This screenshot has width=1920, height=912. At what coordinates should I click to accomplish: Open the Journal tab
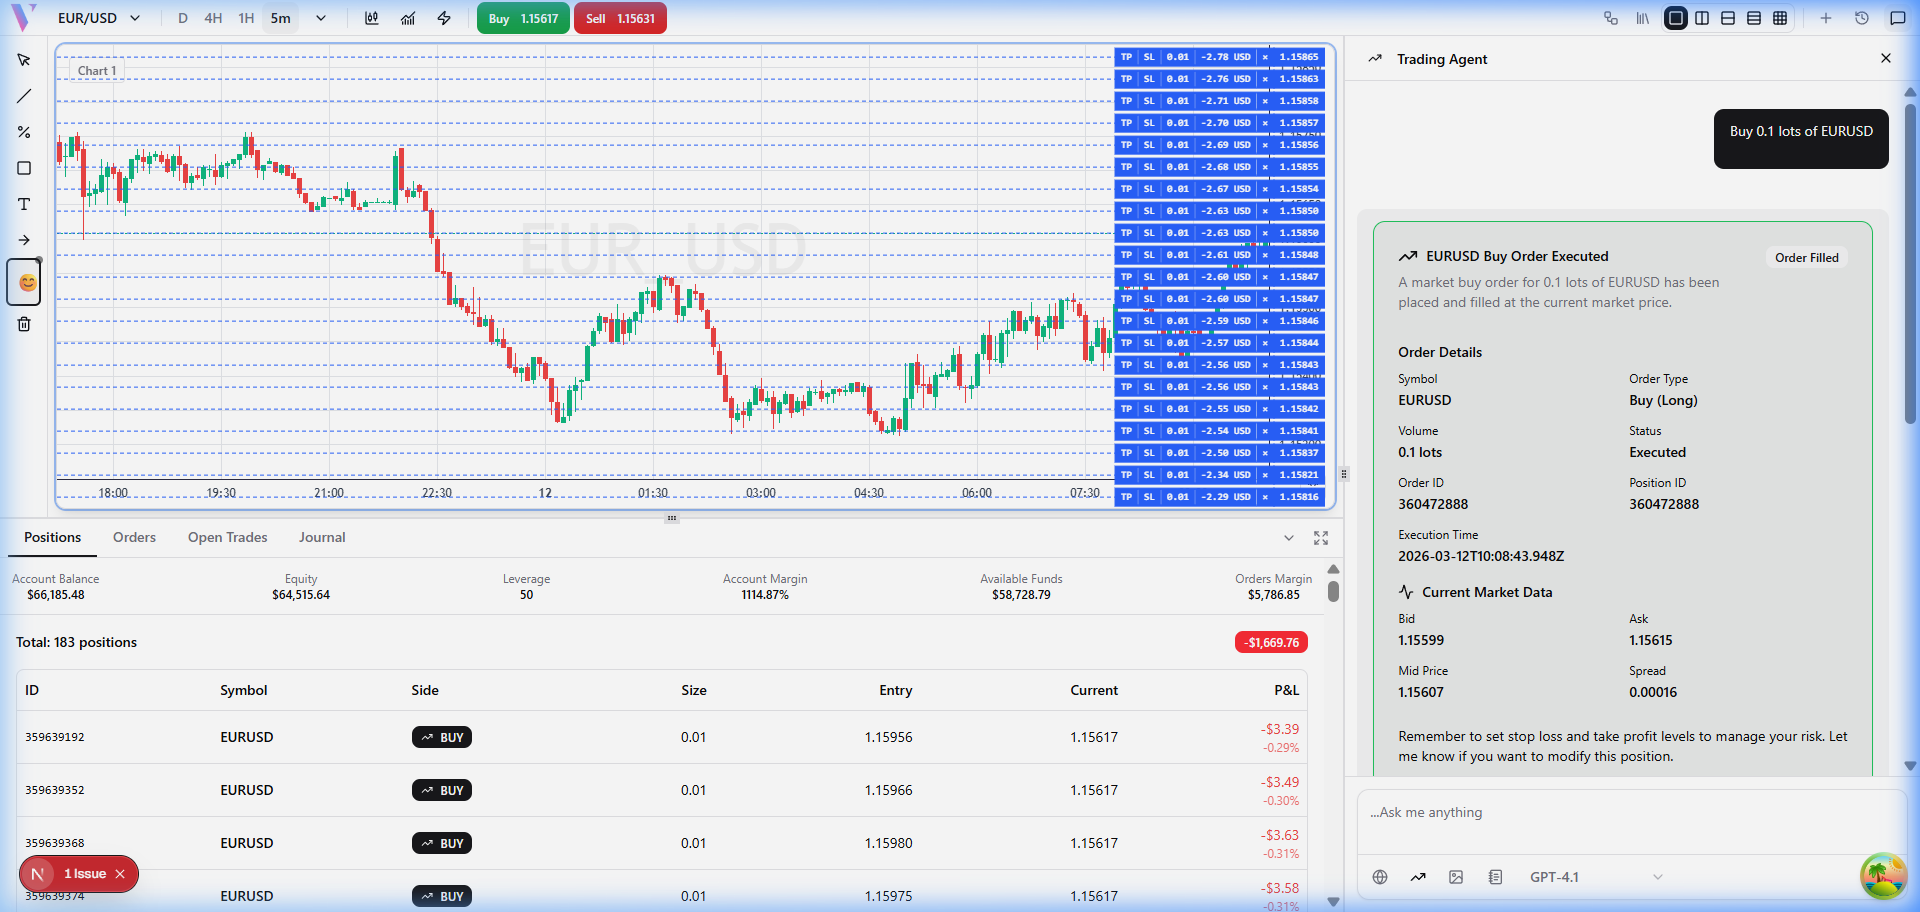click(x=322, y=537)
